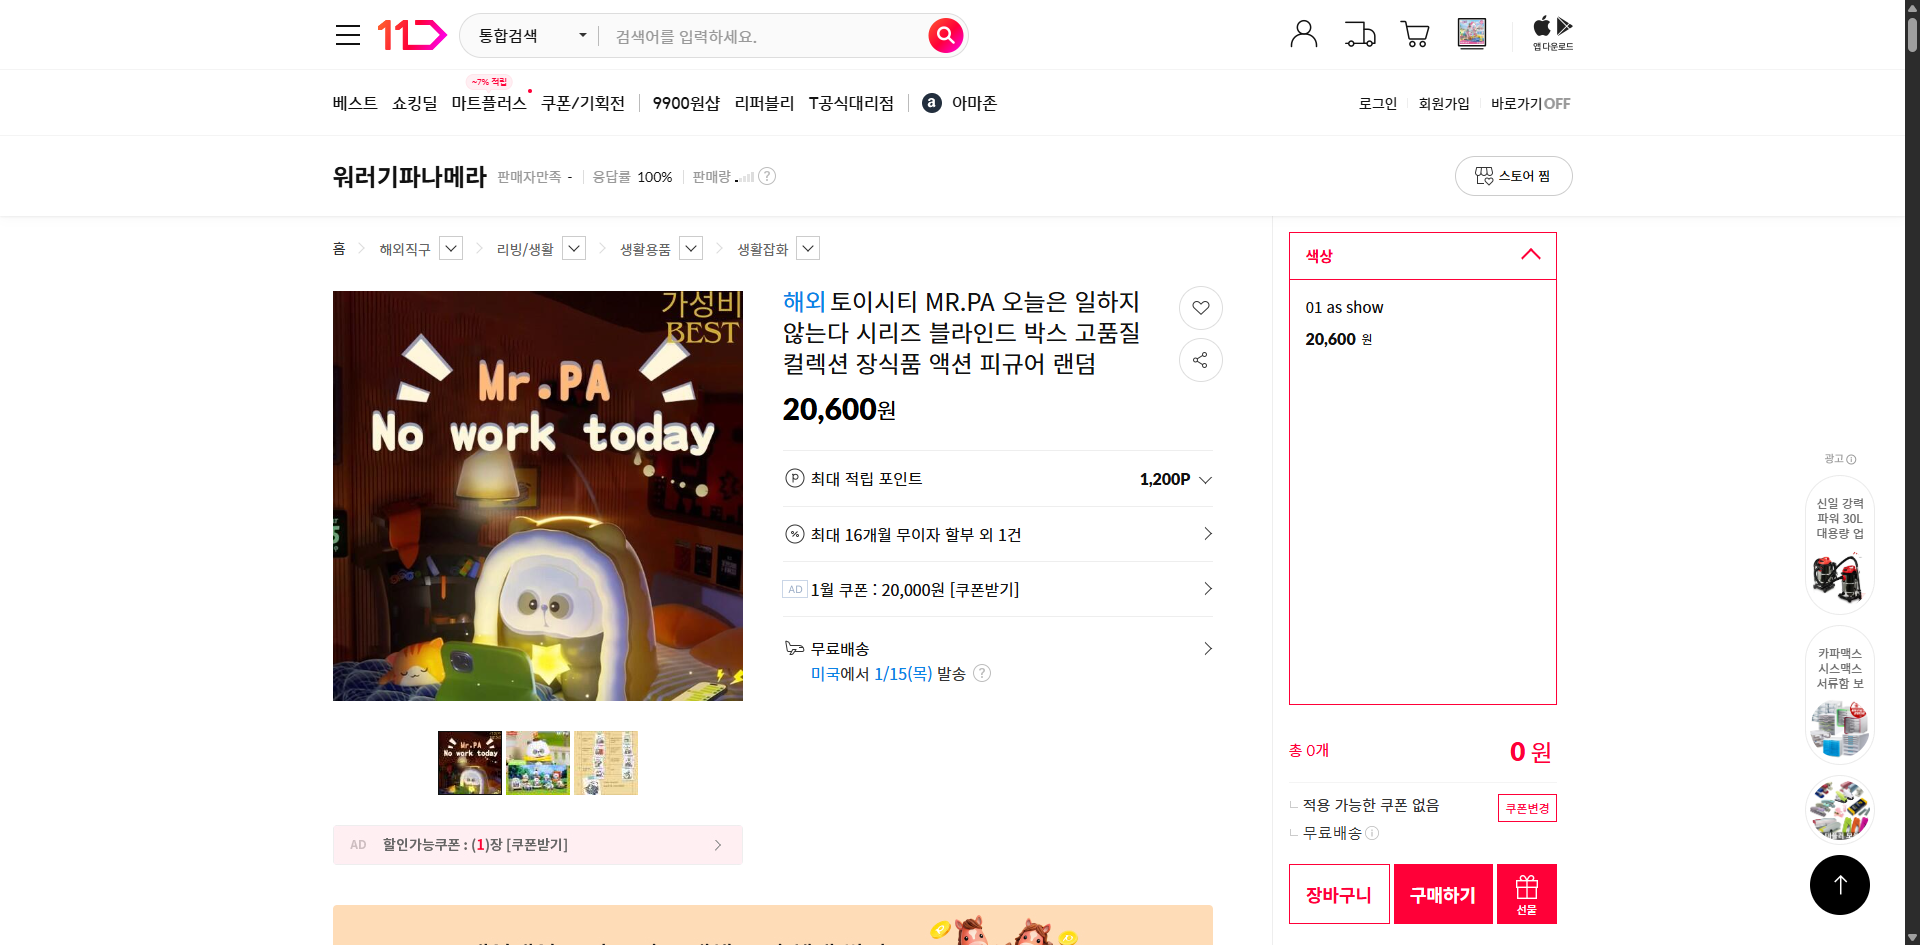
Task: Open the shopping cart icon
Action: [1415, 34]
